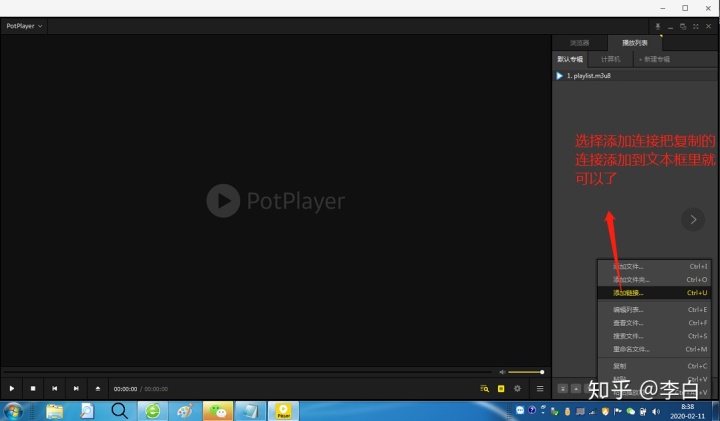Choose 添加文件... Ctrl+I menu entry

(x=654, y=266)
